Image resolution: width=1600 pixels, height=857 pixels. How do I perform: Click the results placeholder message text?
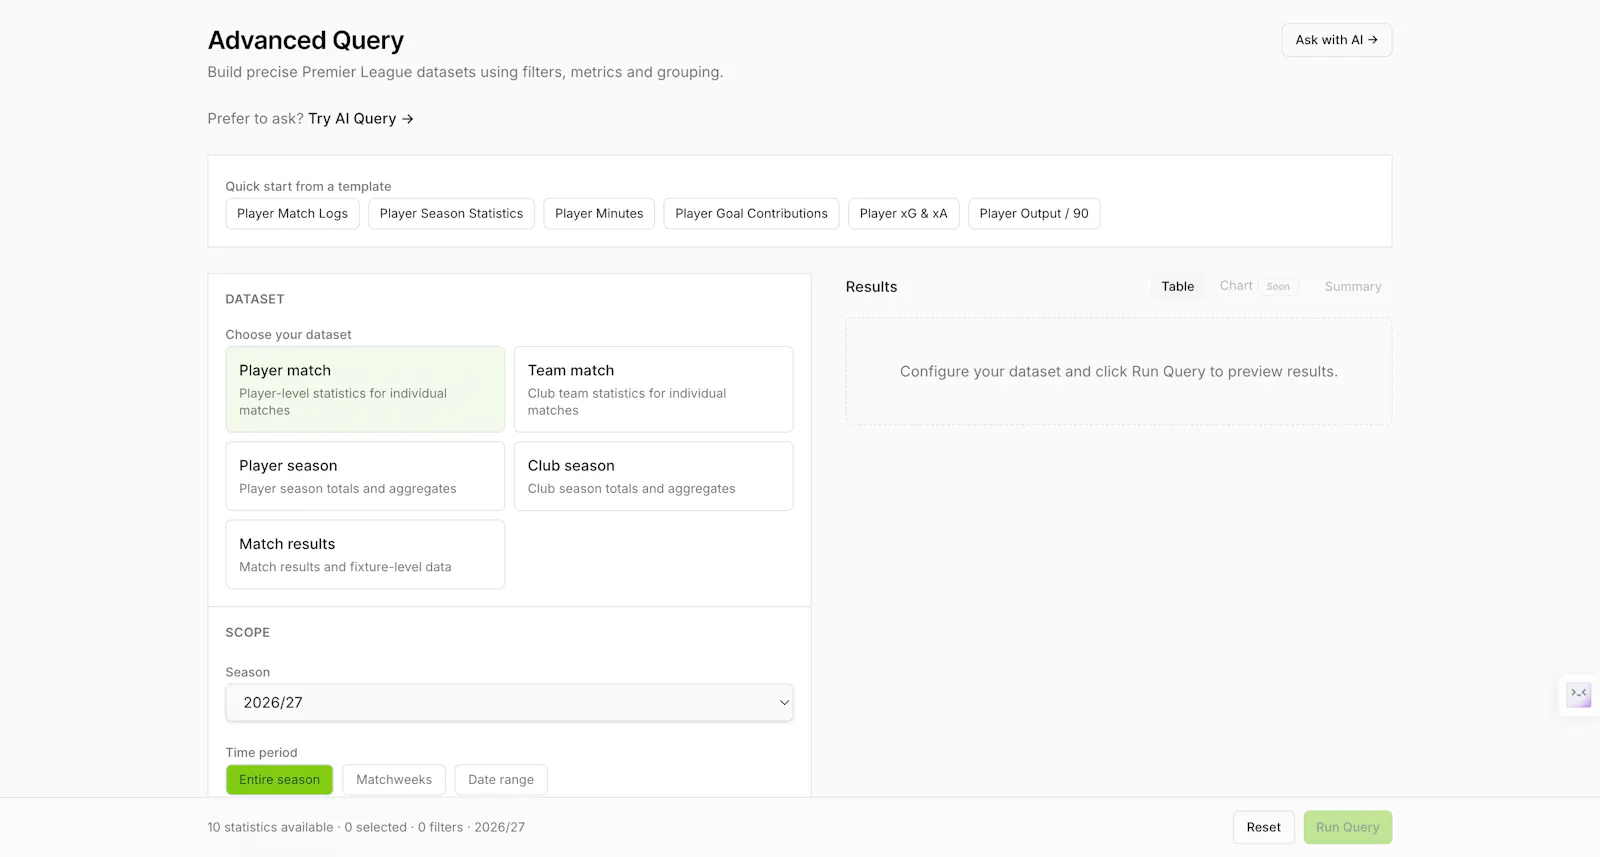(1118, 371)
